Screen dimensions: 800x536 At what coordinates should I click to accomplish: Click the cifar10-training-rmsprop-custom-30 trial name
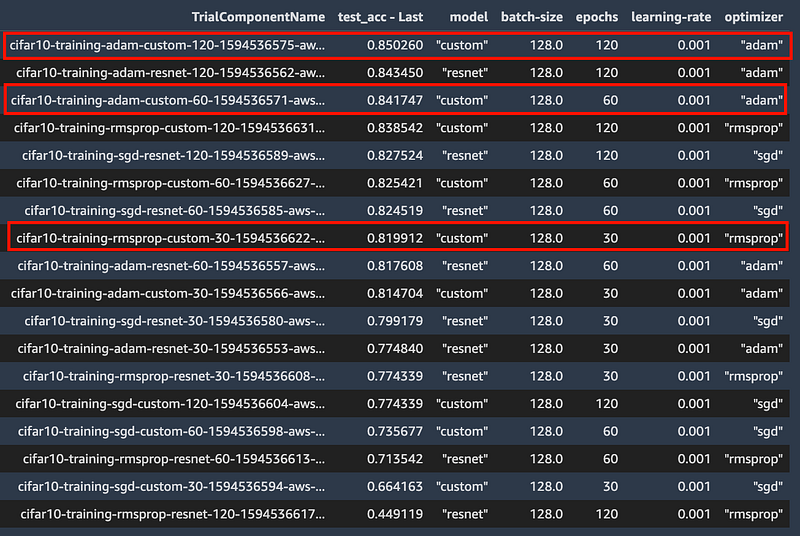(x=170, y=238)
